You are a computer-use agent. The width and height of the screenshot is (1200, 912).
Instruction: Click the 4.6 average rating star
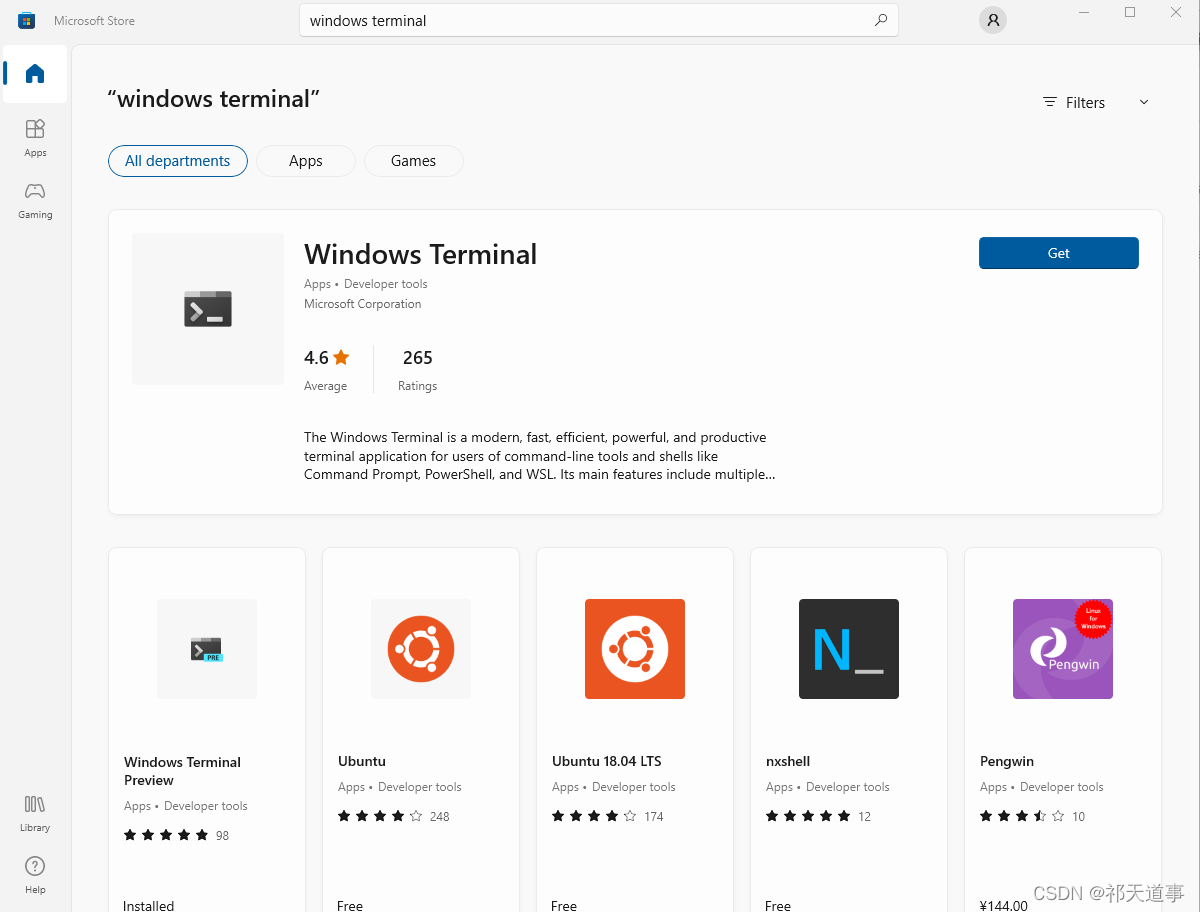click(341, 357)
